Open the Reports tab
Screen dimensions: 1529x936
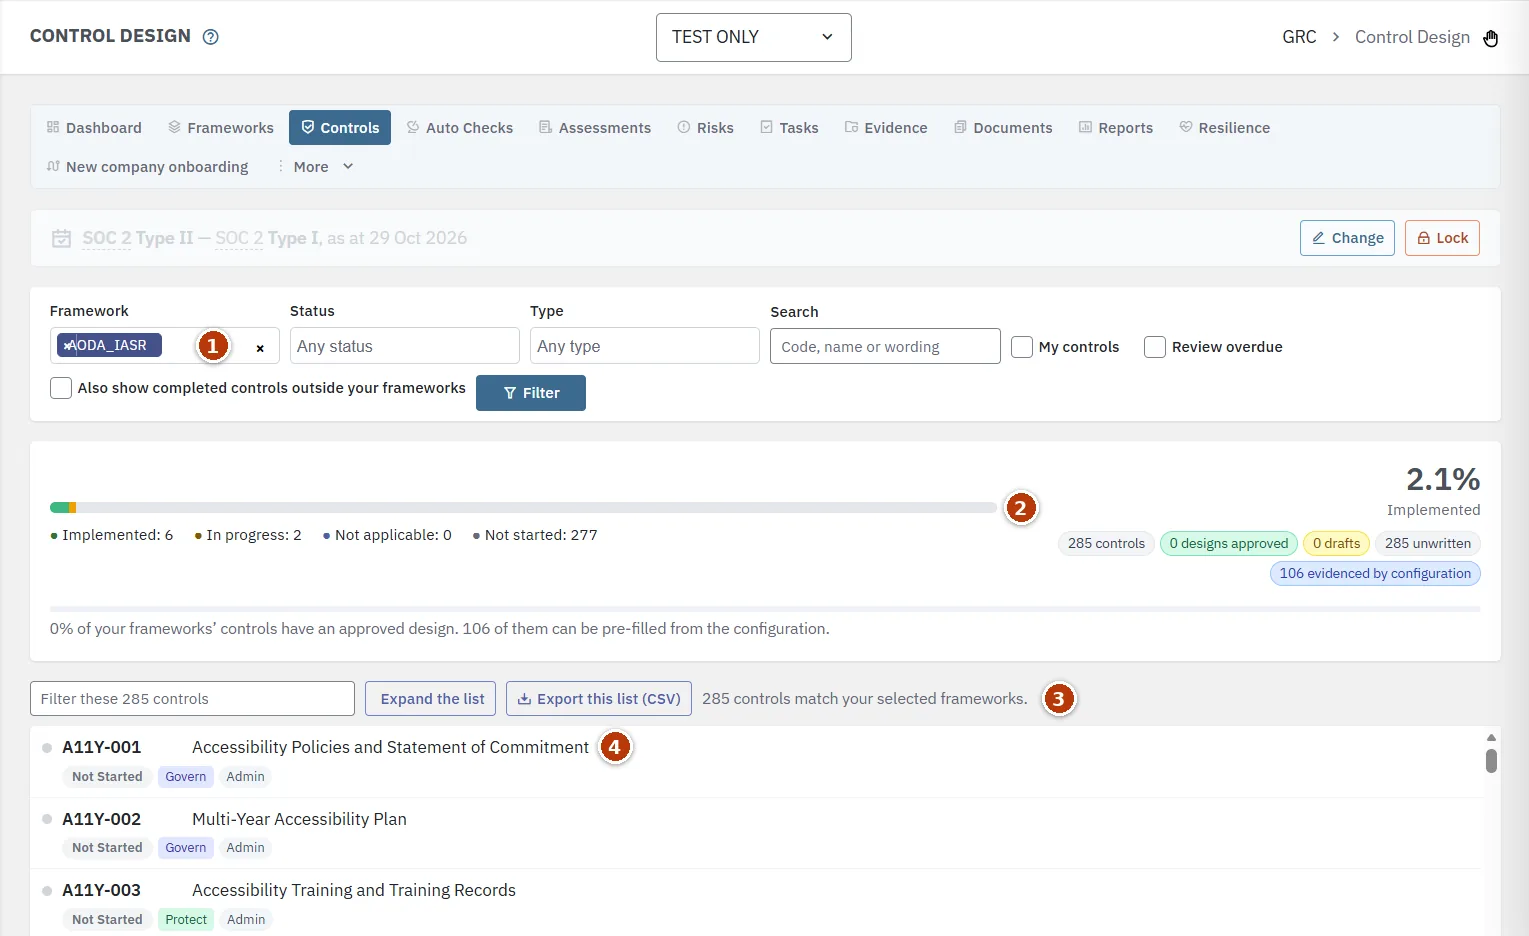click(1116, 128)
